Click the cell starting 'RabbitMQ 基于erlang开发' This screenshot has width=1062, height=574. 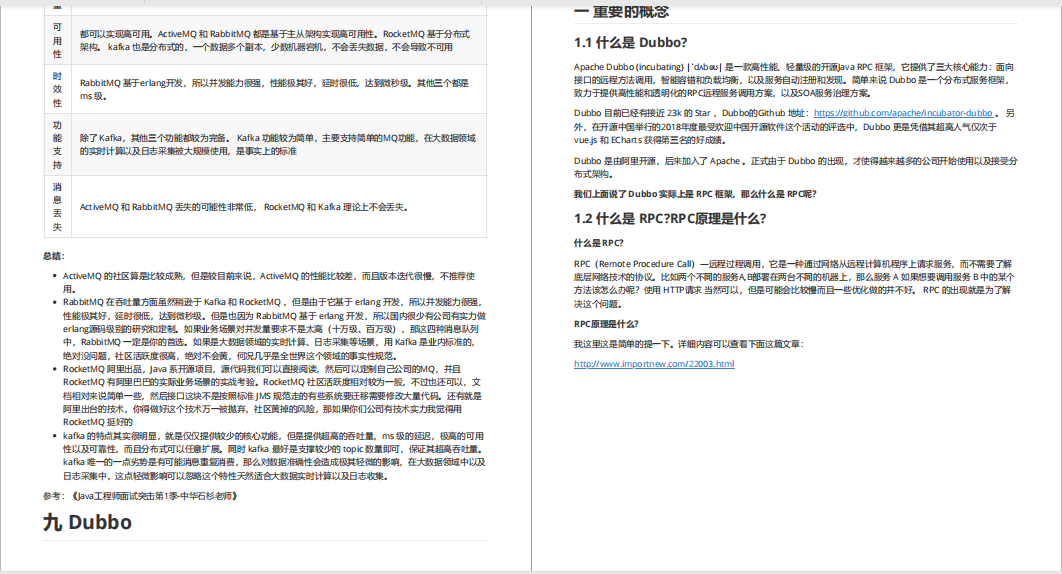(x=278, y=89)
